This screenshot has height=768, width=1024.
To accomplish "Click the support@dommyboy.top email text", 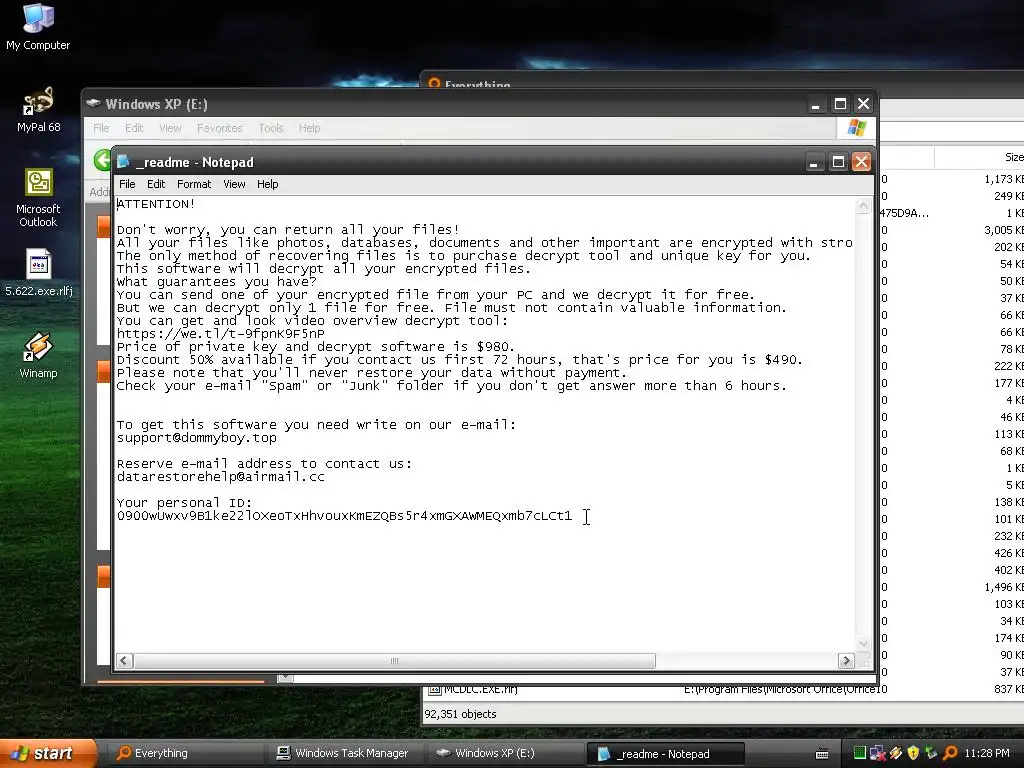I will click(x=197, y=438).
